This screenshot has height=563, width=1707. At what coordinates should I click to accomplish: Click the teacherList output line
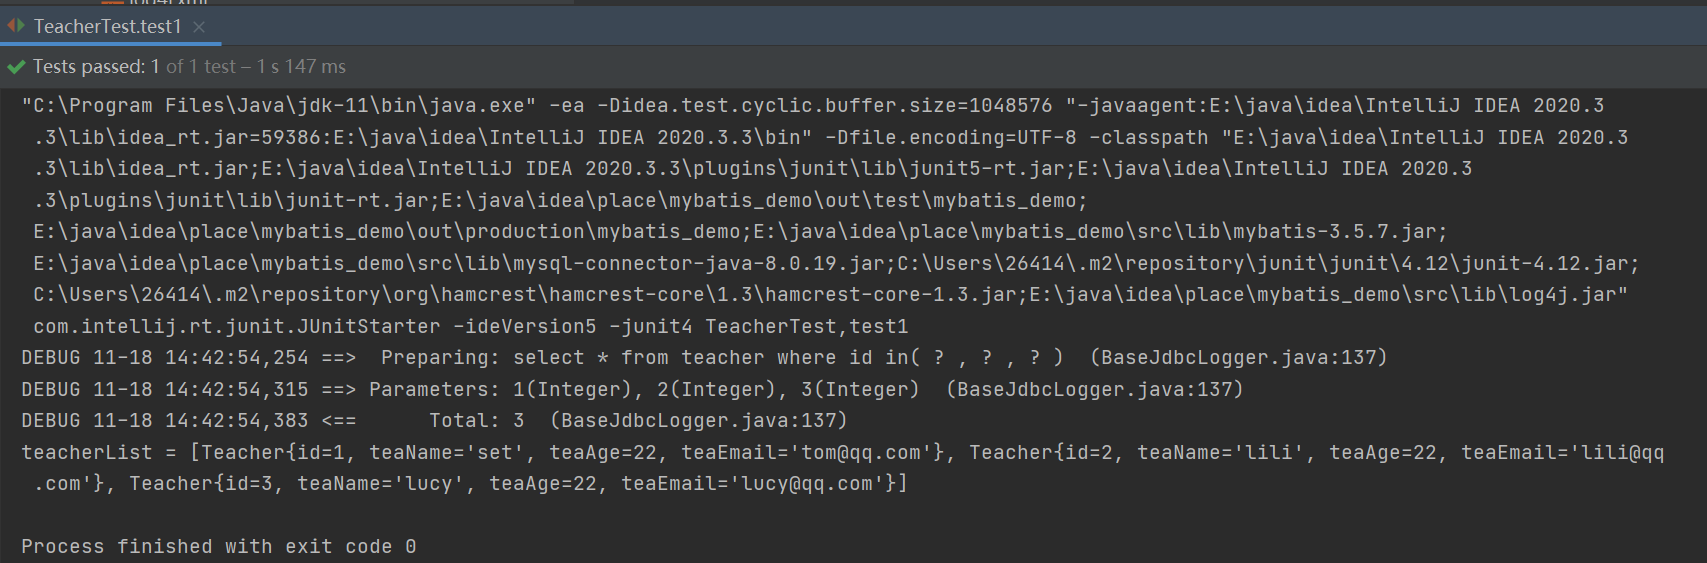coord(843,468)
